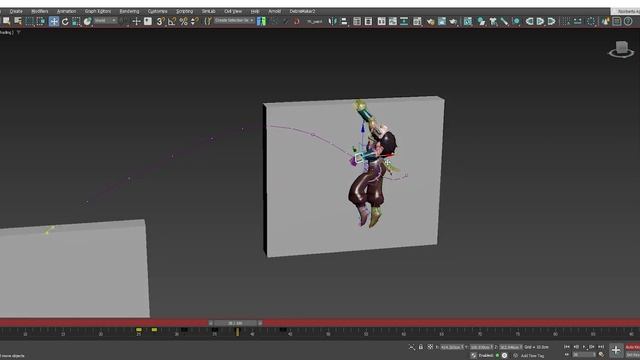This screenshot has height=360, width=640.
Task: Toggle Keyboard Shortcut Override icon
Action: coord(148,21)
